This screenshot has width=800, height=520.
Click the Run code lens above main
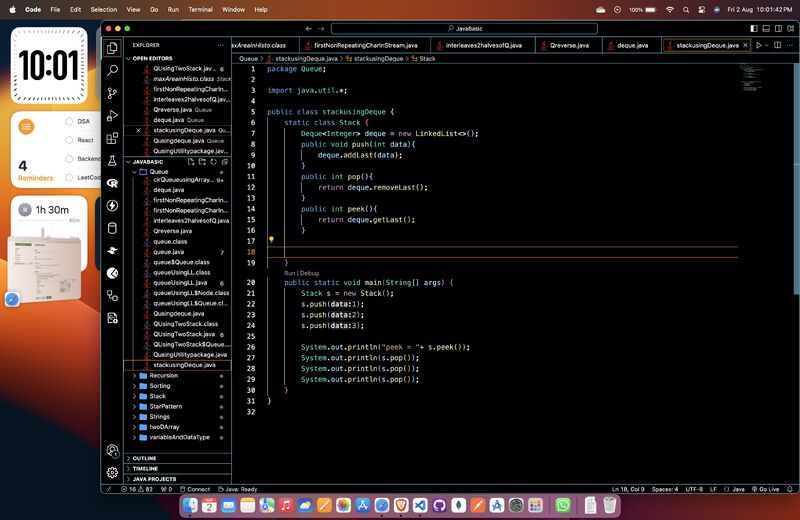tap(289, 272)
